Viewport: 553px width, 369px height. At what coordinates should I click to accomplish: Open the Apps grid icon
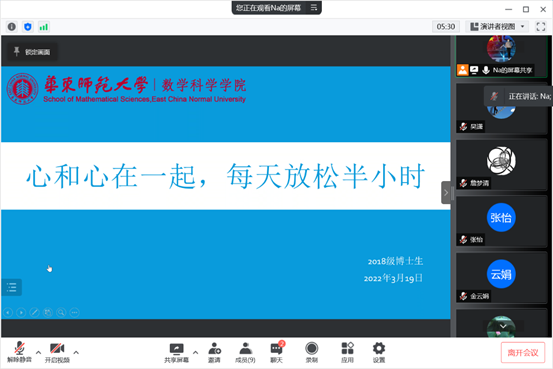click(x=347, y=352)
